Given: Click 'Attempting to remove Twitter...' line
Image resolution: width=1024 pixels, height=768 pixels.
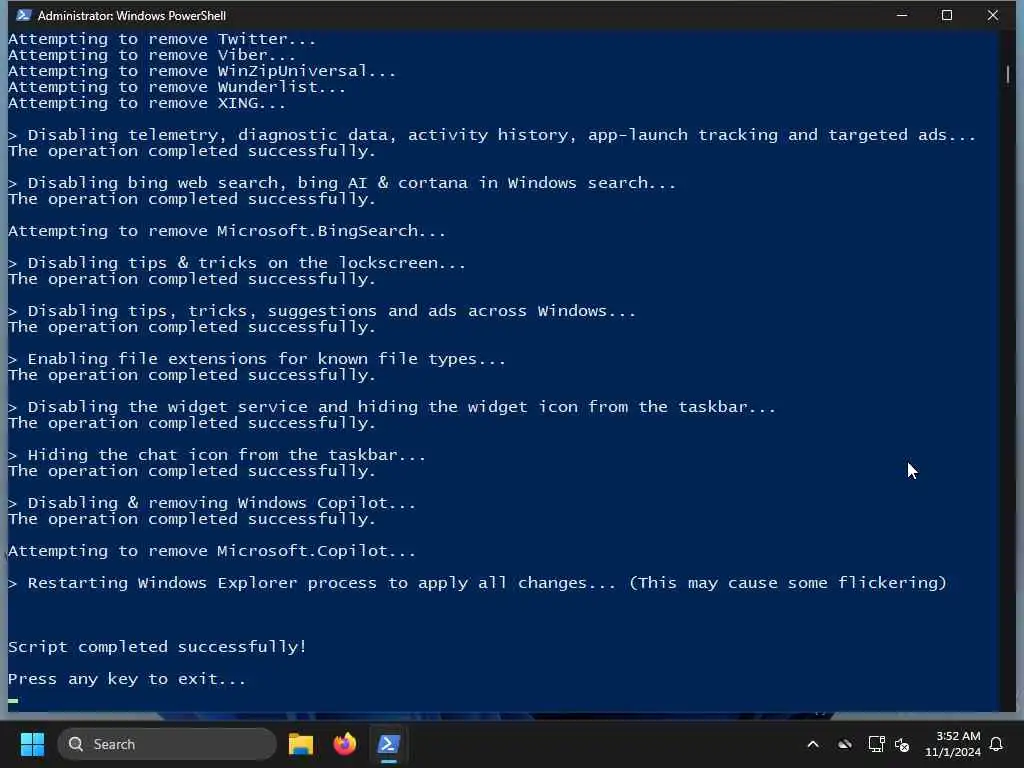Looking at the screenshot, I should (162, 39).
